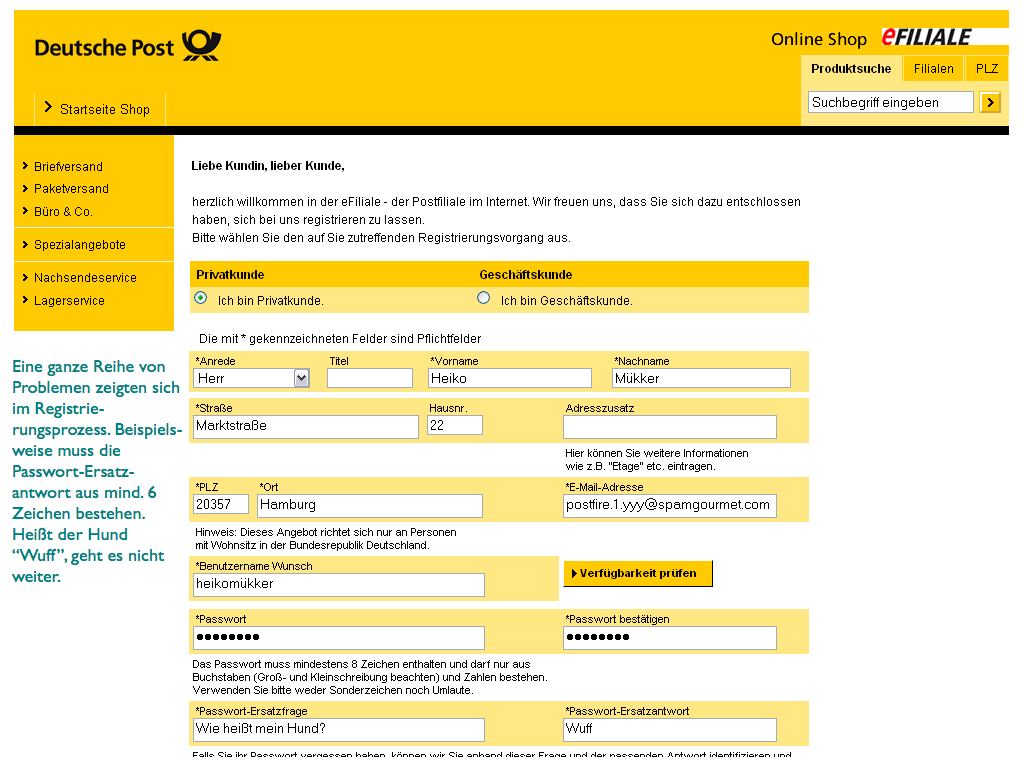Click the Deutsche Post wordmark
Screen dimensions: 1024x768
point(104,48)
